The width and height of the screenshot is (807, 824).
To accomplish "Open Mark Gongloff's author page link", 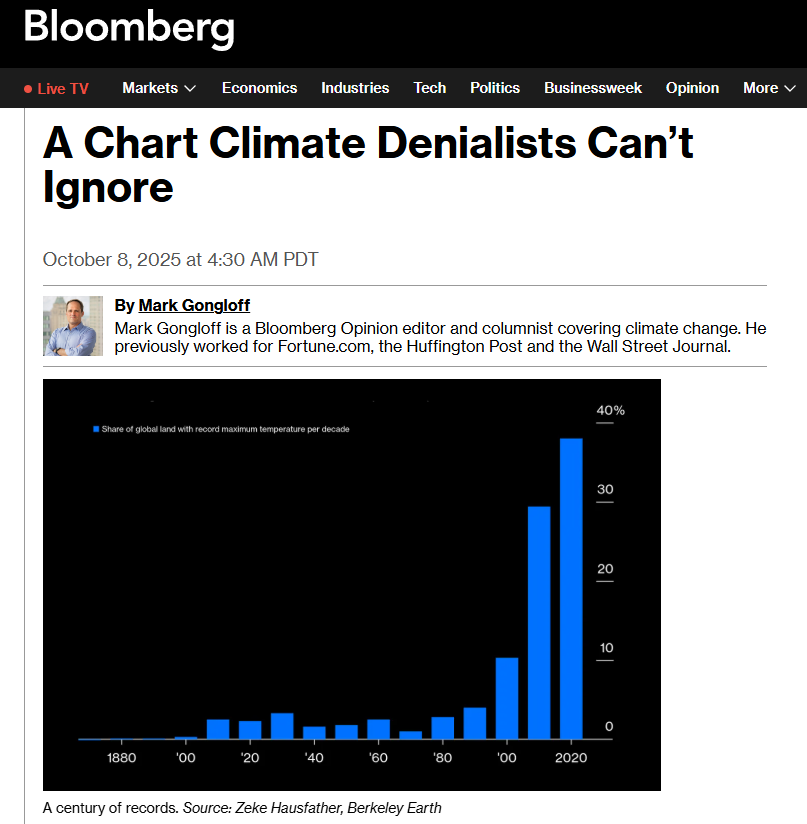I will tap(194, 305).
